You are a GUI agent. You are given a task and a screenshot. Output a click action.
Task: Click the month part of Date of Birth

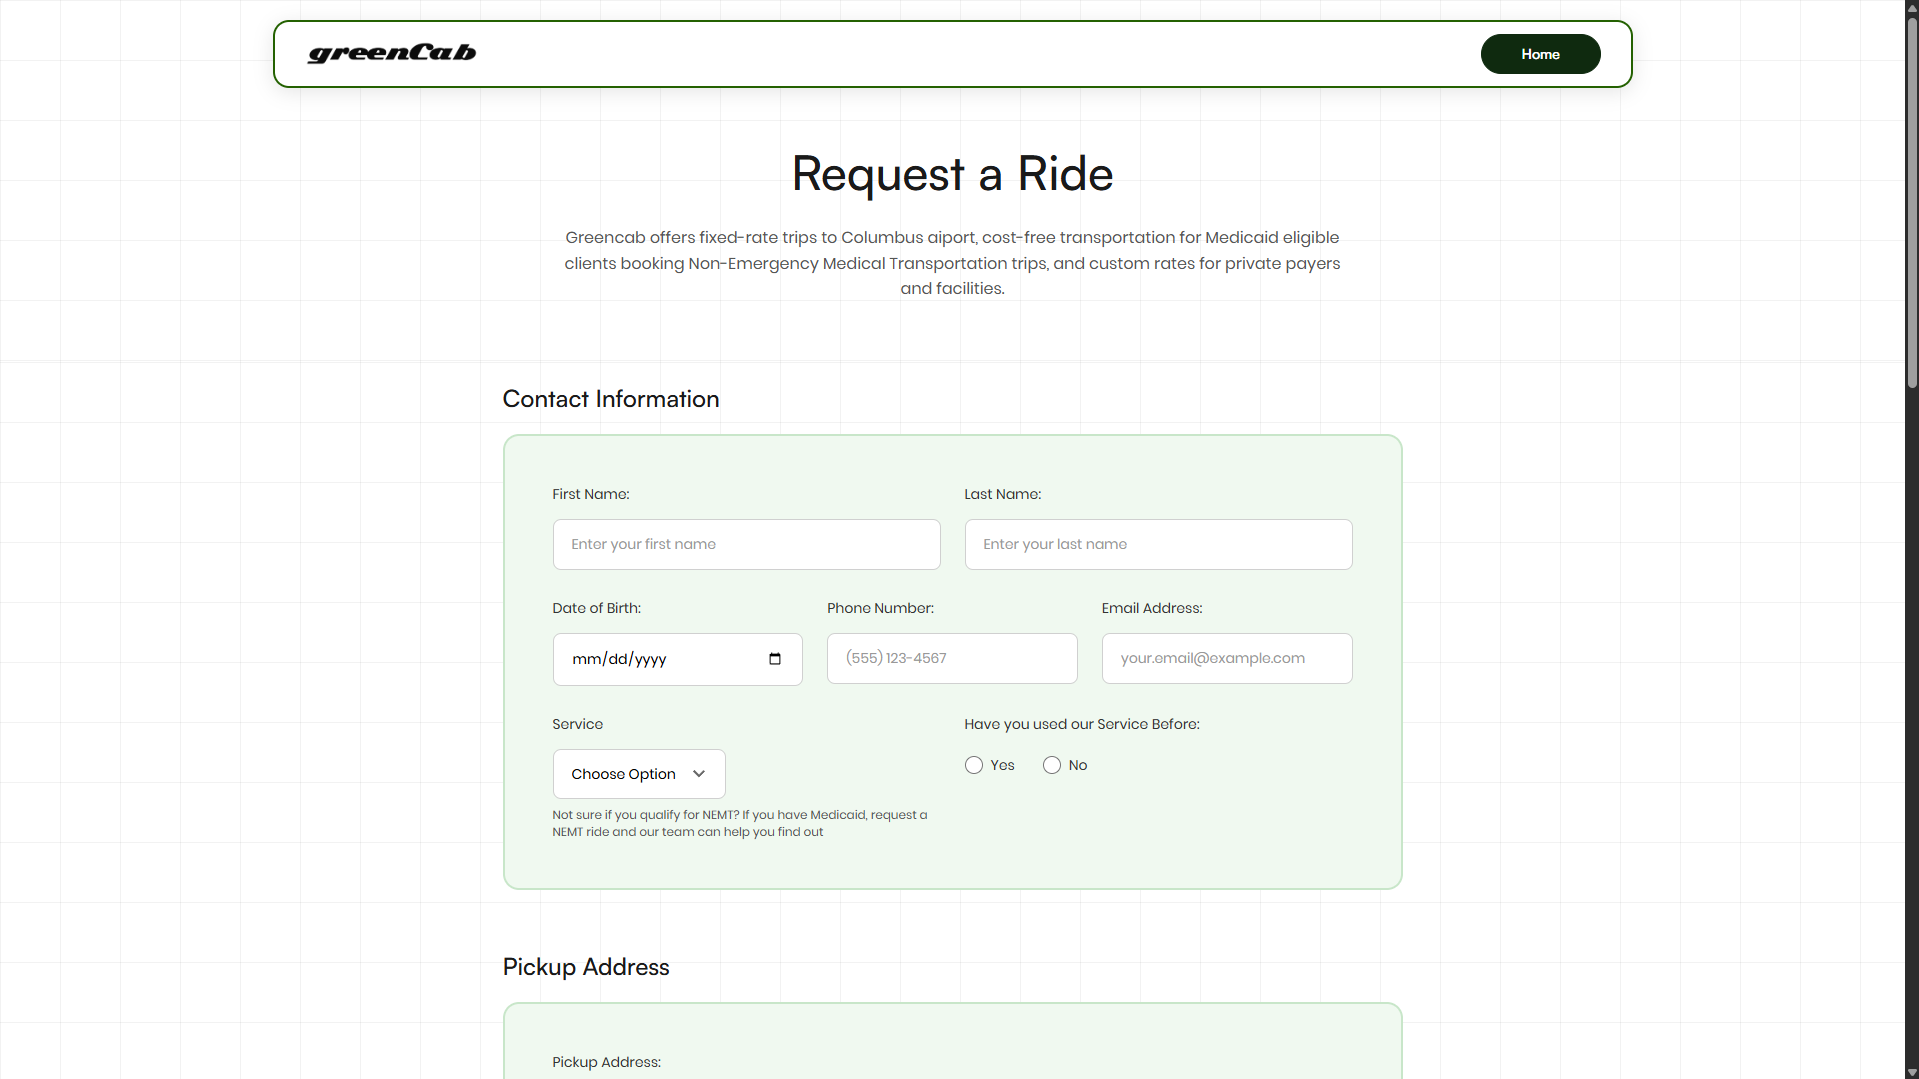(586, 659)
